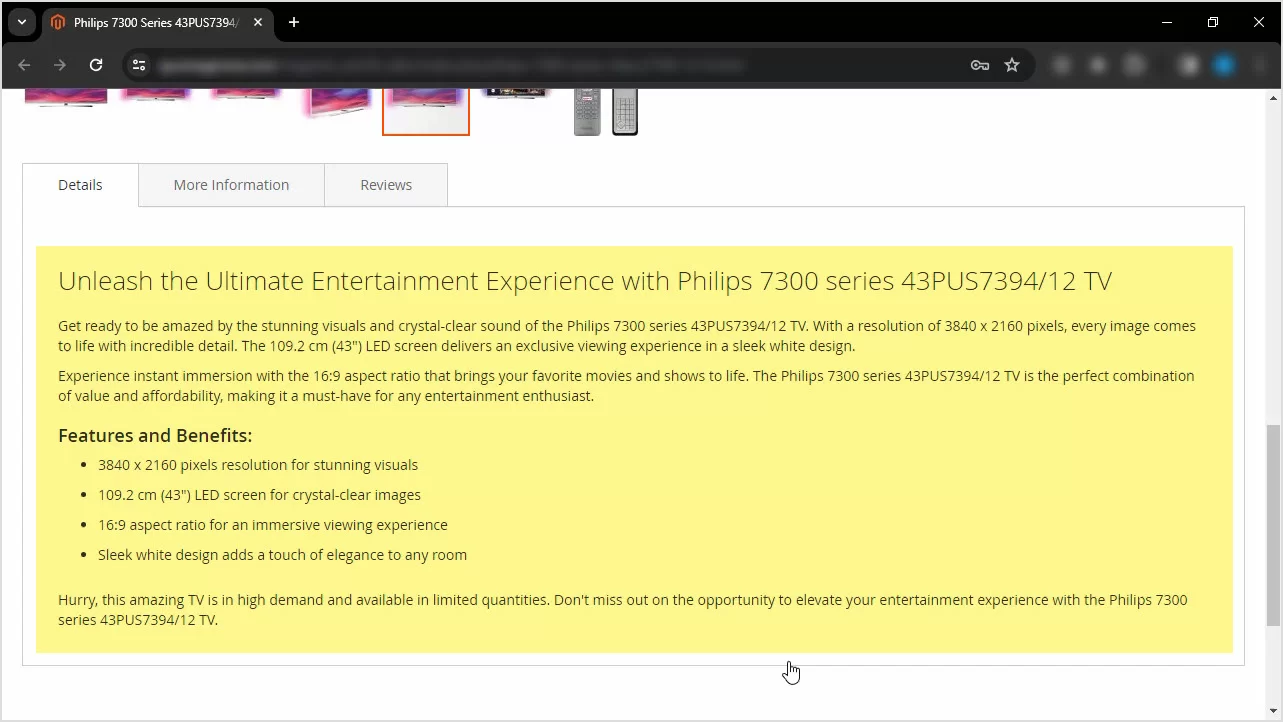Select the Details tab
Image resolution: width=1283 pixels, height=722 pixels.
click(x=80, y=185)
